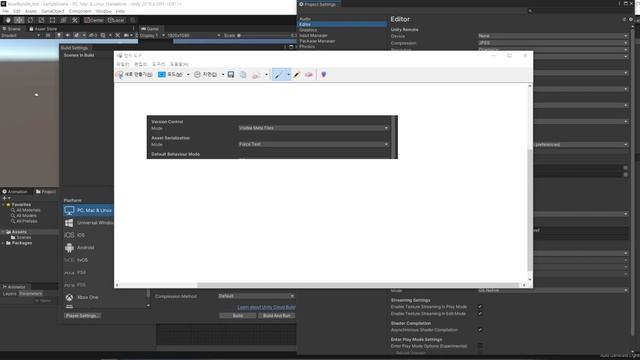Toggle scene audio speaker icon
The image size is (640, 360).
coord(67,36)
